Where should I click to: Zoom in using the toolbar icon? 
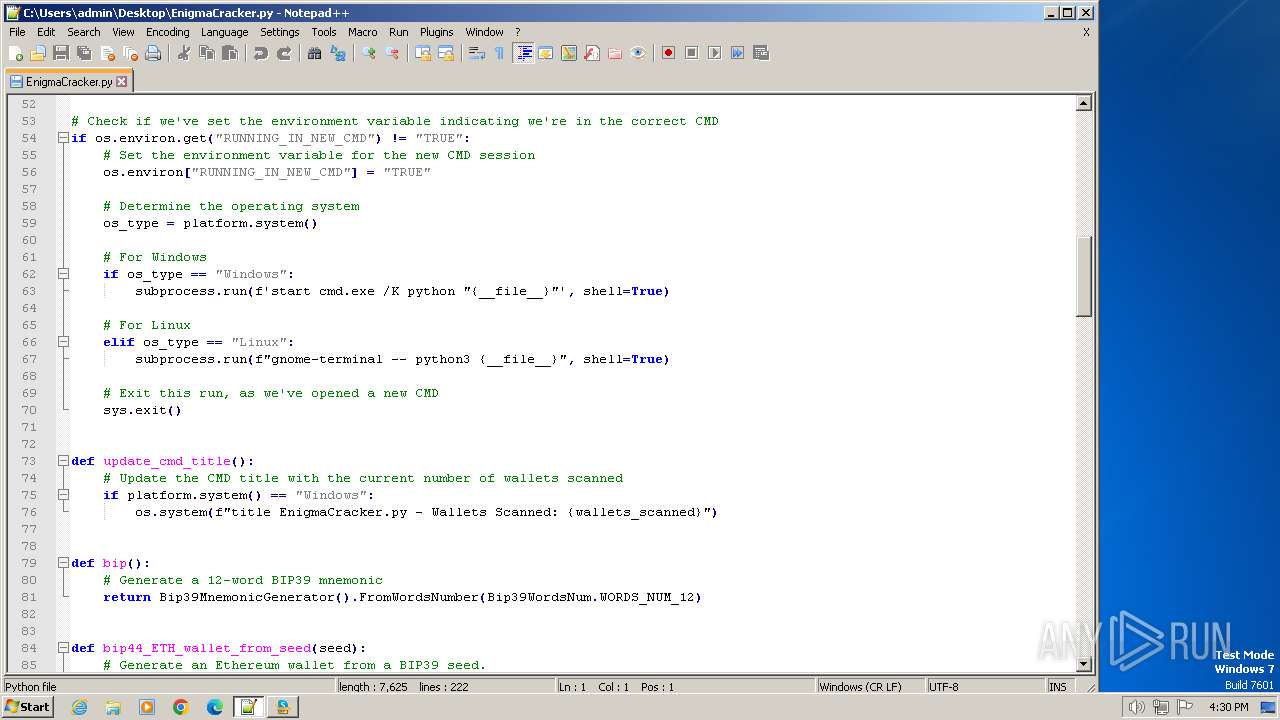(369, 53)
